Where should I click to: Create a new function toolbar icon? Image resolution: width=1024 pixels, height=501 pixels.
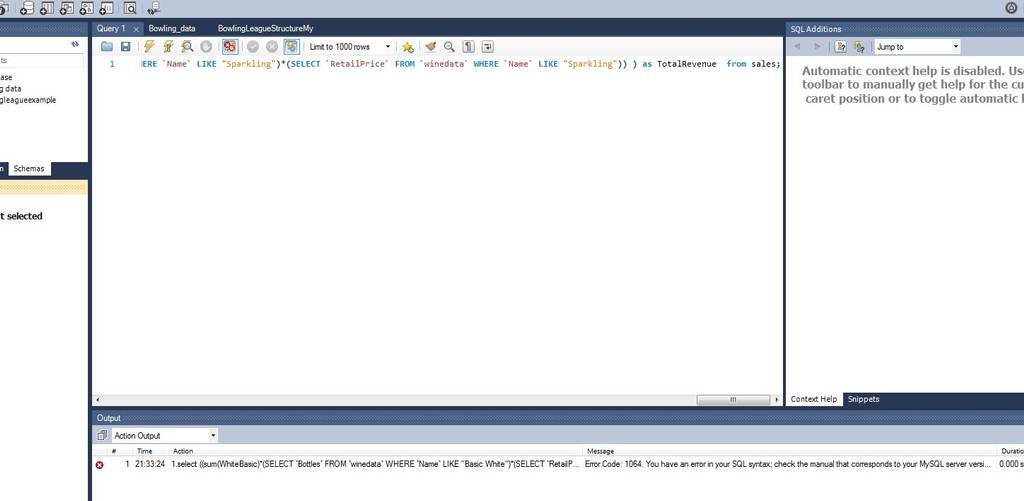click(106, 8)
